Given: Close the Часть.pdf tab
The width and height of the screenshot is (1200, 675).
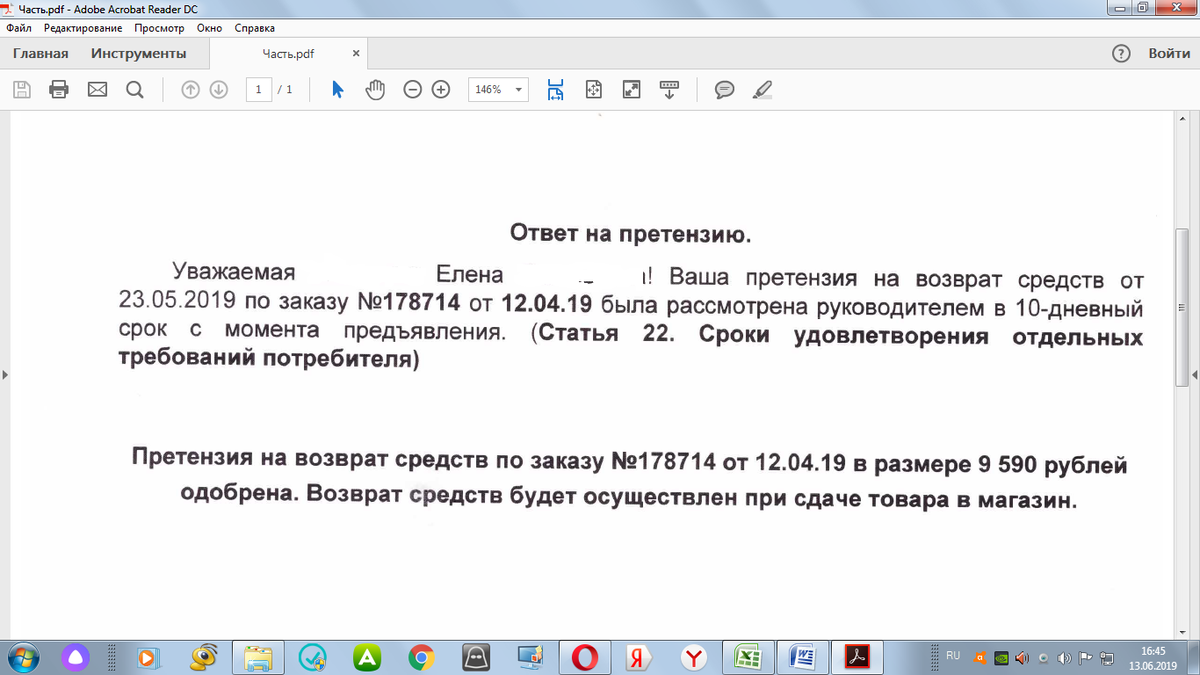Looking at the screenshot, I should [356, 54].
